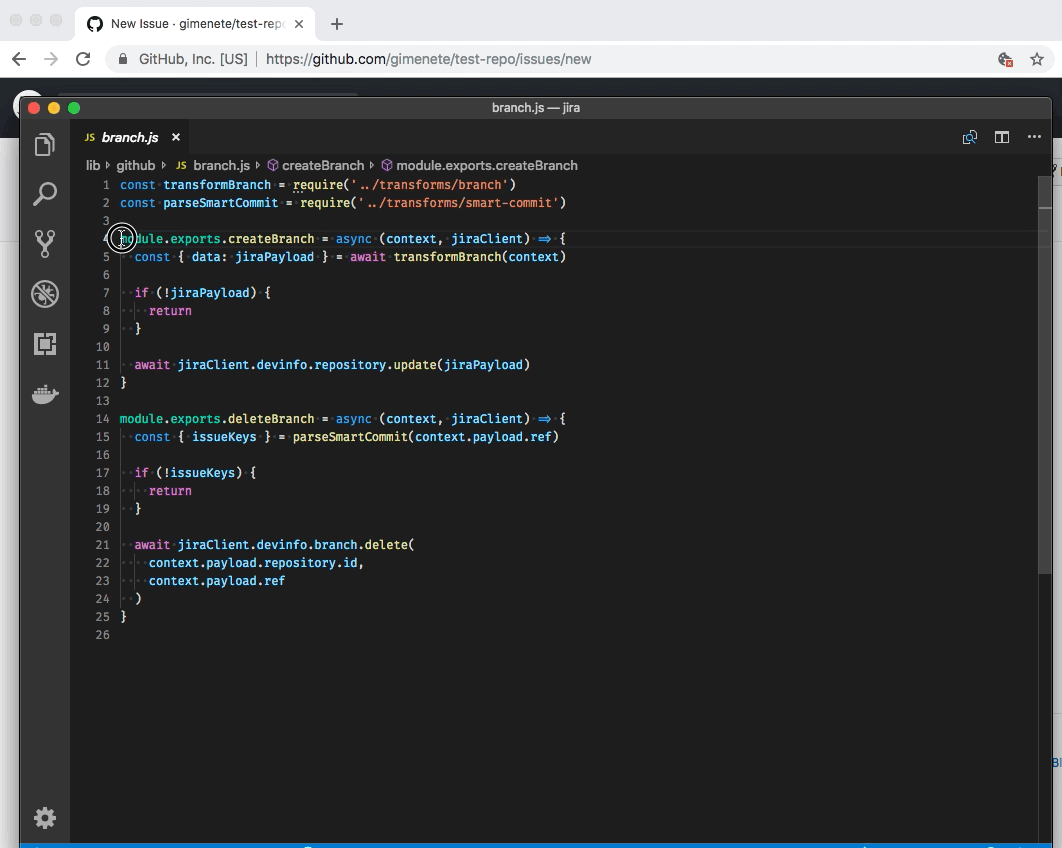Image resolution: width=1062 pixels, height=848 pixels.
Task: Open the Debug view in activity bar
Action: pos(45,294)
